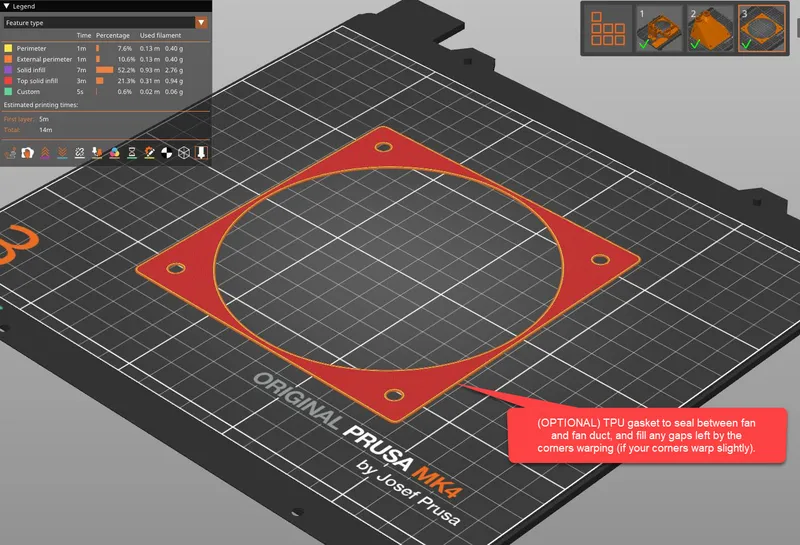Toggle Tool changes visibility icon

click(x=97, y=153)
